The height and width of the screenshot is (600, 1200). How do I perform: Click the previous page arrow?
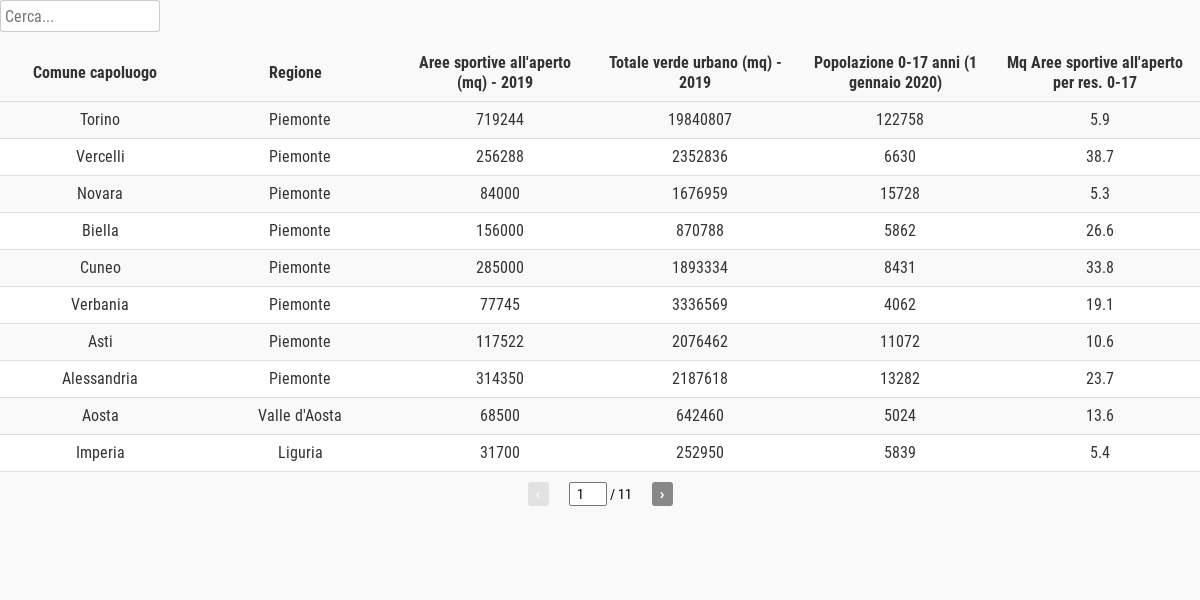coord(538,494)
